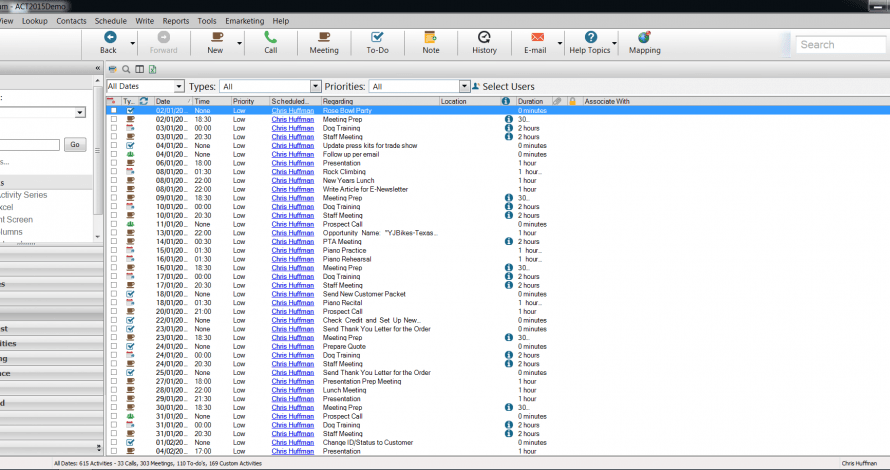Expand the Help Topics dropdown arrow
This screenshot has height=470, width=890.
pos(614,43)
